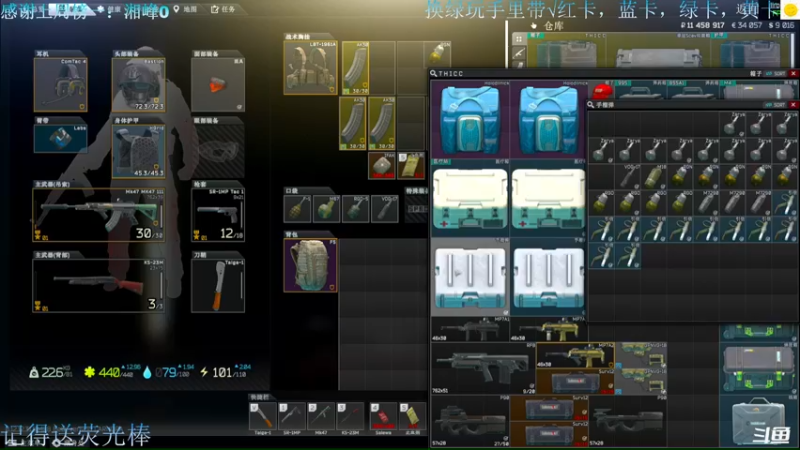Select the Taiga-1 machete in scabbard slot
The image size is (800, 450).
(x=218, y=286)
